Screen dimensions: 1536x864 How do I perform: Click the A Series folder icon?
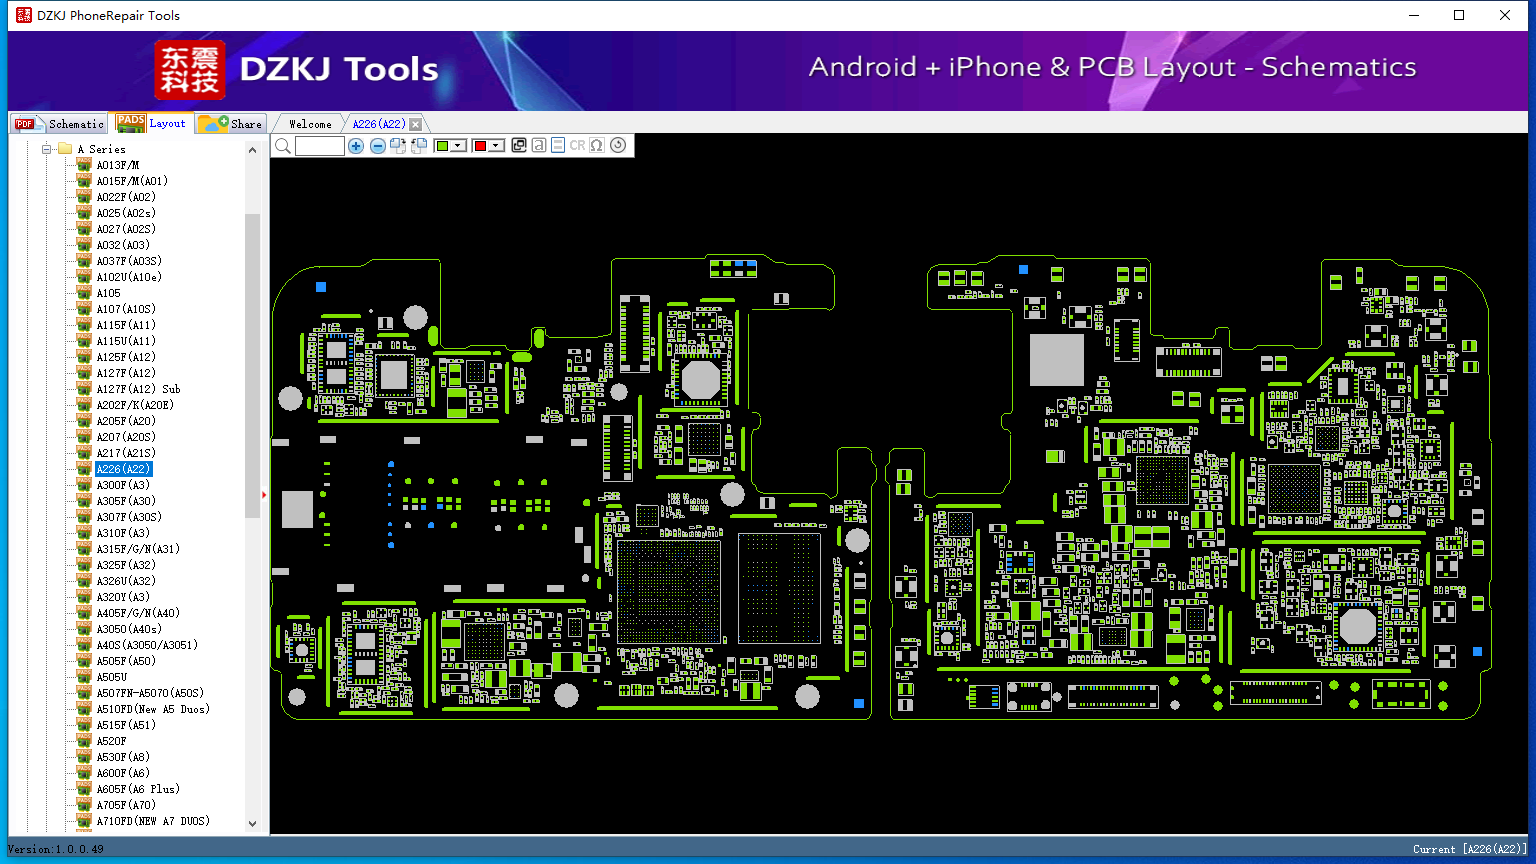[x=65, y=149]
